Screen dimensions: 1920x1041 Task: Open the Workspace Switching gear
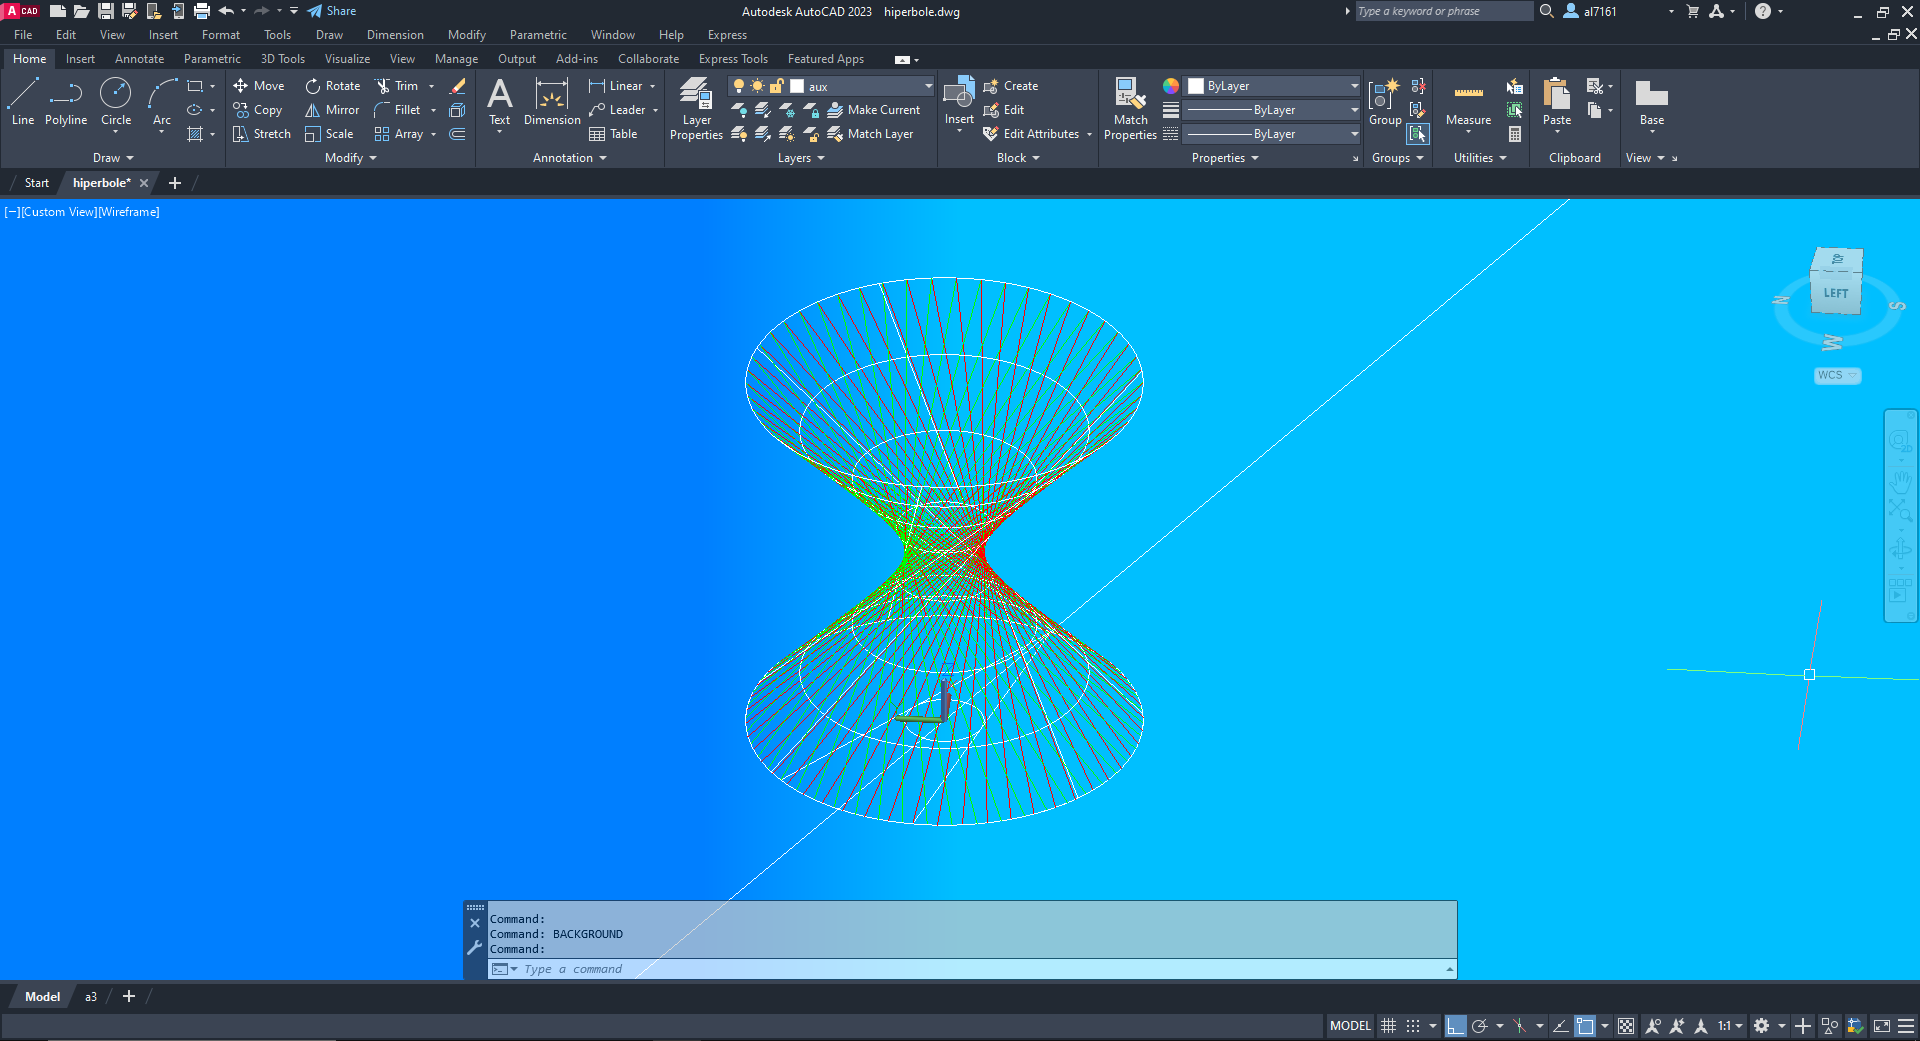pyautogui.click(x=1762, y=1026)
